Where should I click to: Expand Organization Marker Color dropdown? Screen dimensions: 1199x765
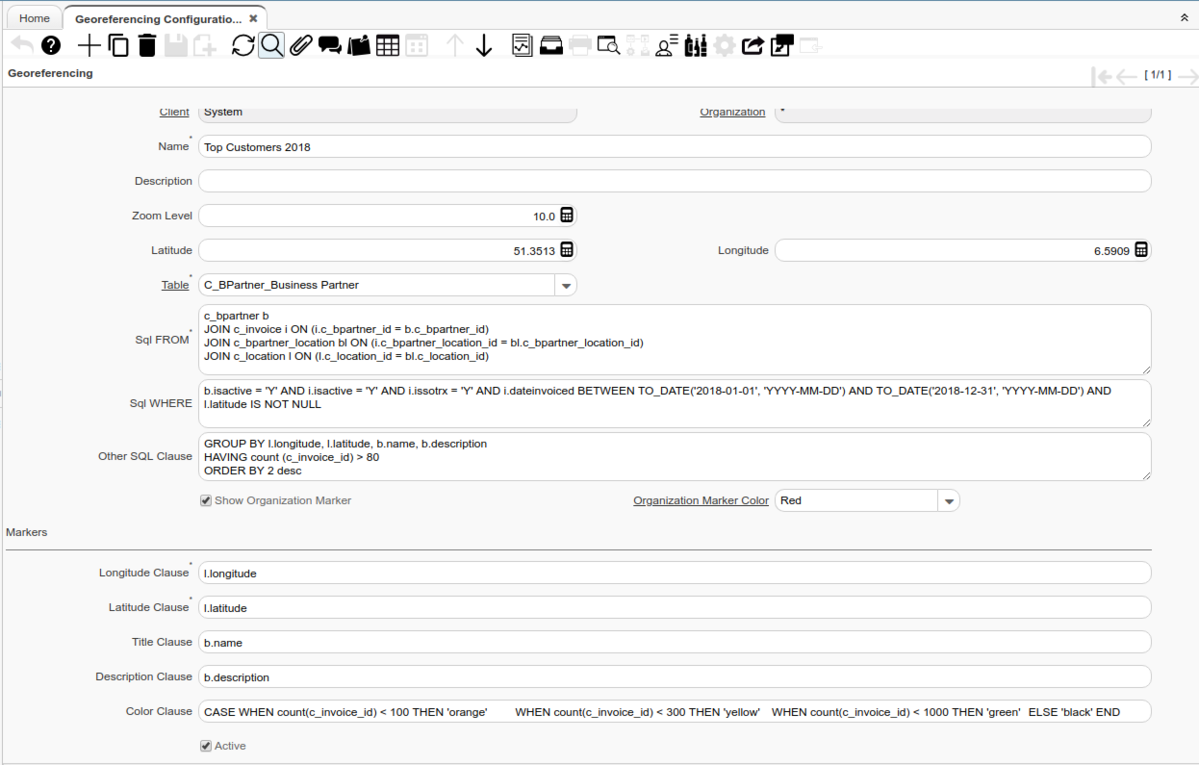tap(949, 501)
